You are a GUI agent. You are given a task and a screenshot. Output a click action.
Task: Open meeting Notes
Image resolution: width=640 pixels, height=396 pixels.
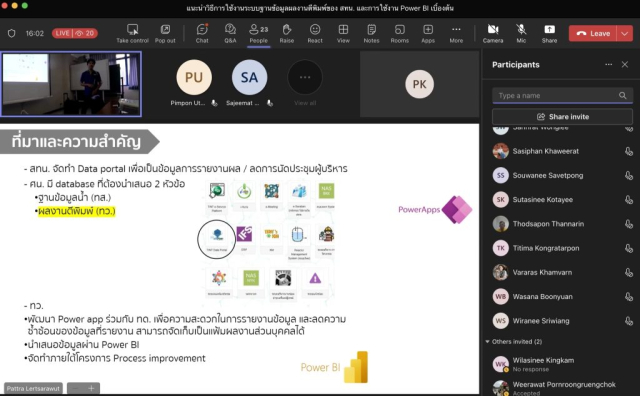click(371, 33)
